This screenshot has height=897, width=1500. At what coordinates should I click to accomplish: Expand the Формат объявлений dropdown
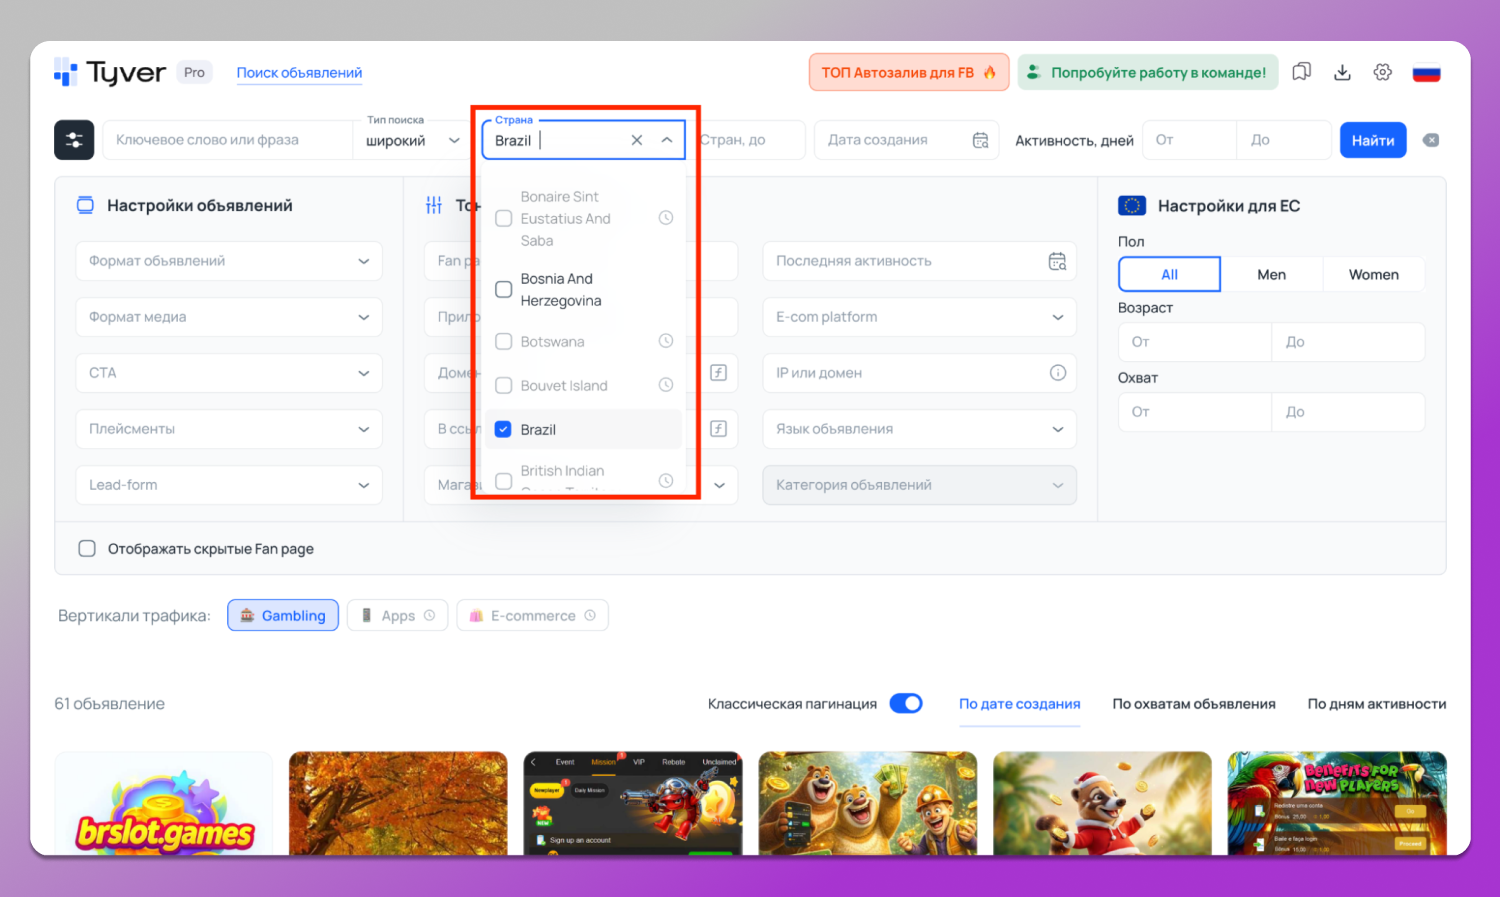228,261
